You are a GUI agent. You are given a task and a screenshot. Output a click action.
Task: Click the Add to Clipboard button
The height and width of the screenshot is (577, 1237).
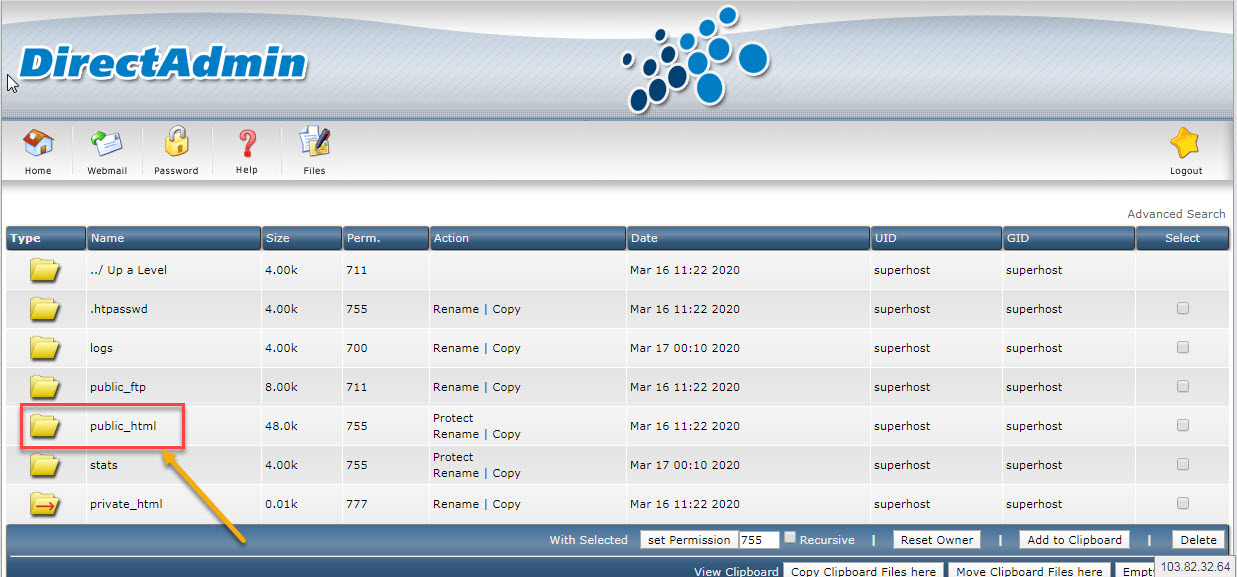point(1074,540)
